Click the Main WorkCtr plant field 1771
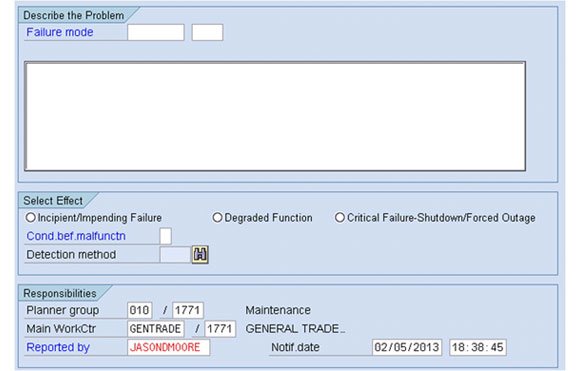The image size is (580, 371). coord(220,328)
